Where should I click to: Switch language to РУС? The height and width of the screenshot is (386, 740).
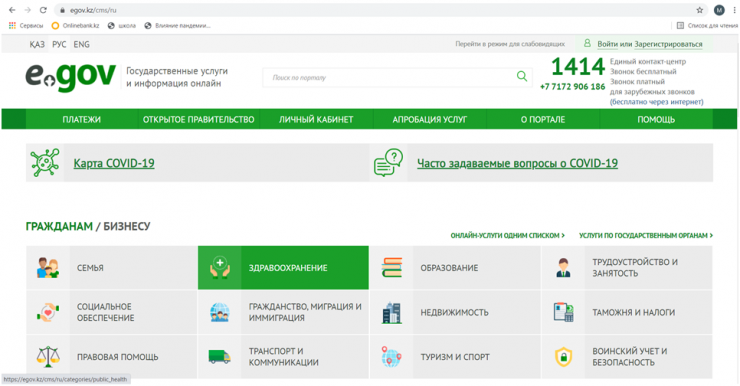point(59,44)
